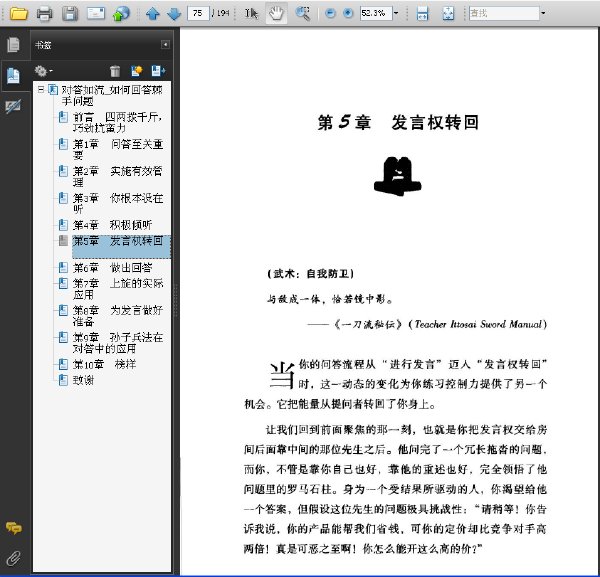
Task: Open file with the folder icon
Action: 19,13
